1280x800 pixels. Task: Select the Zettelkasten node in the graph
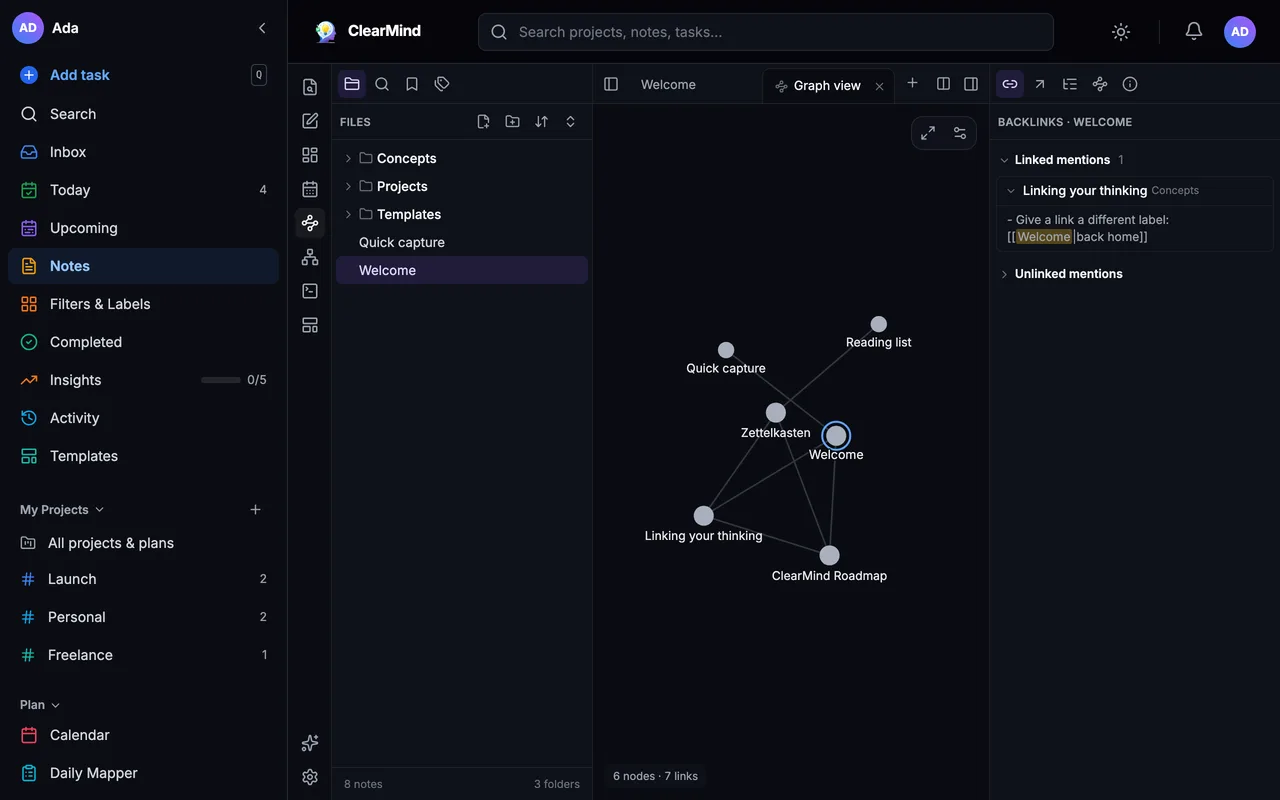pyautogui.click(x=776, y=413)
